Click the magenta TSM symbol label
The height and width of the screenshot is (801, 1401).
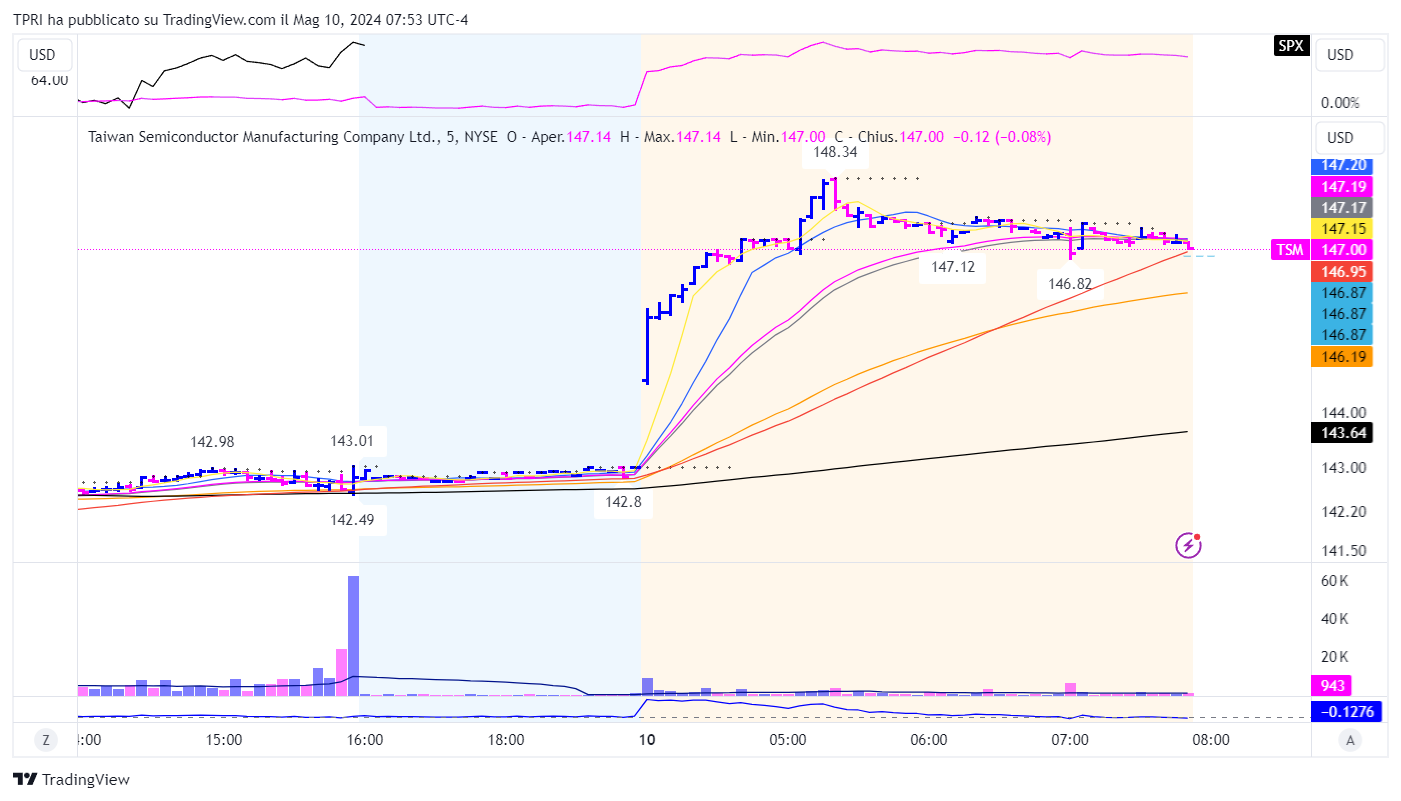[x=1289, y=250]
